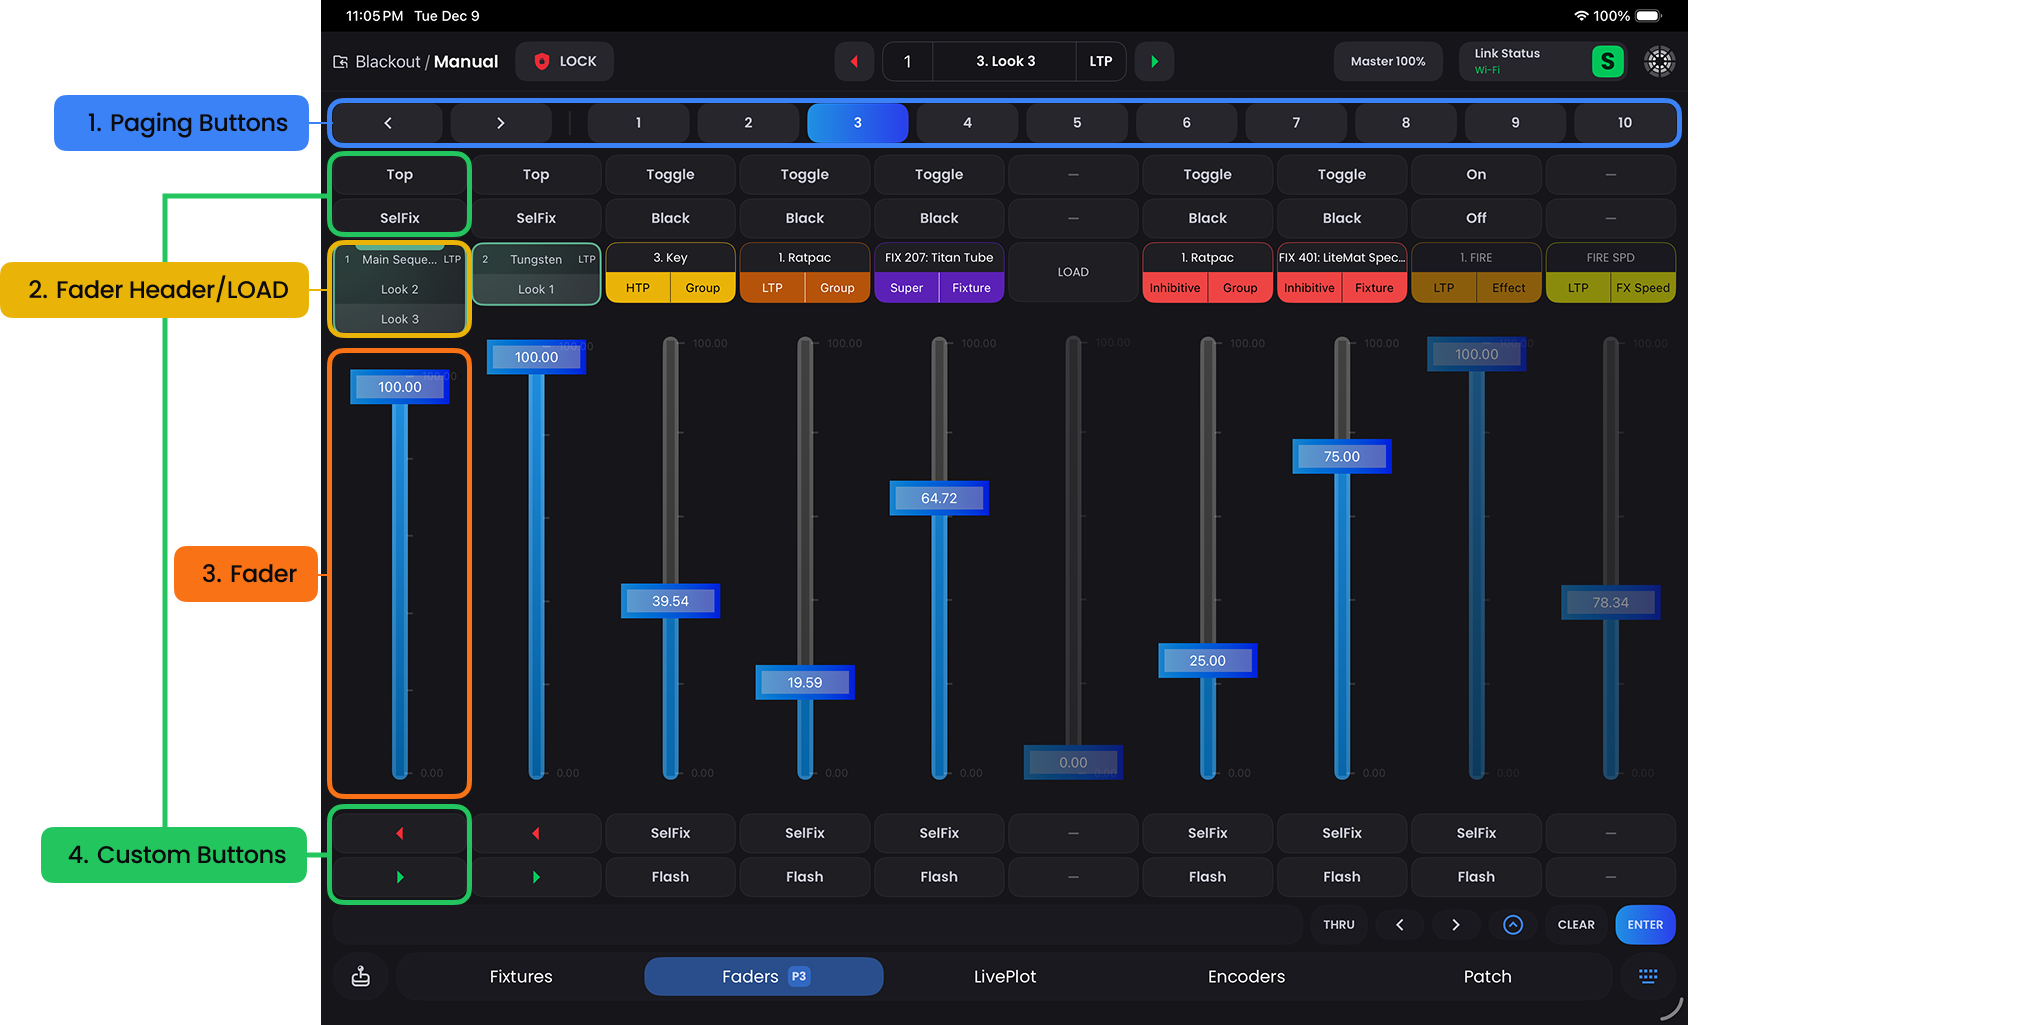Toggle the LOCK button

565,61
